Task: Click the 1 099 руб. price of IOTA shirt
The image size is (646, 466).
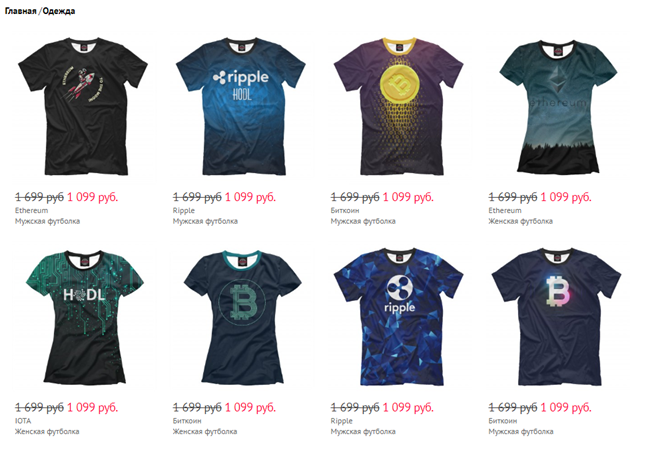Action: 93,407
